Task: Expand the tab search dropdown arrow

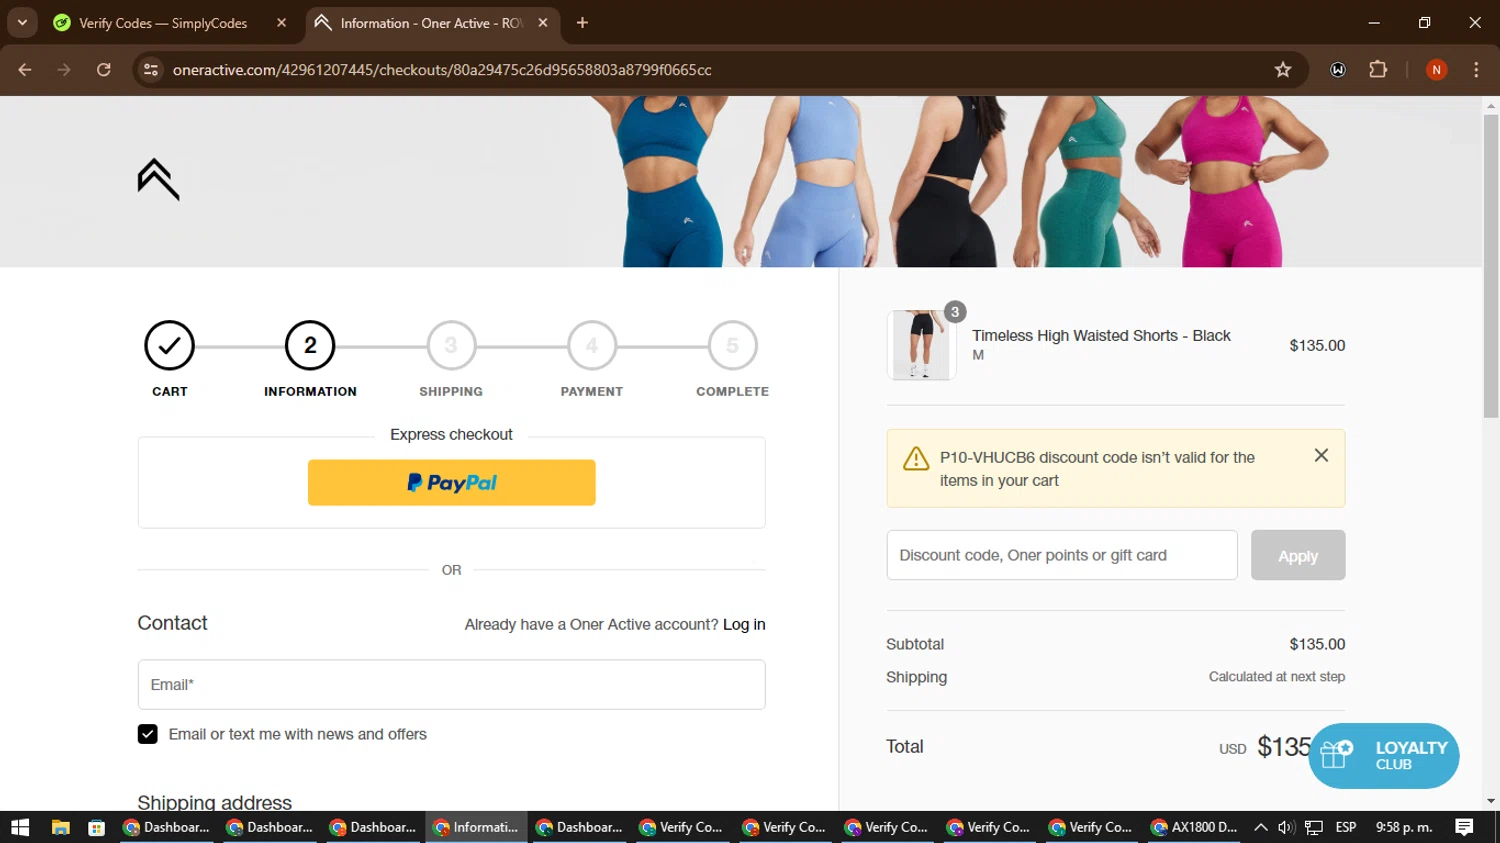Action: pyautogui.click(x=22, y=23)
